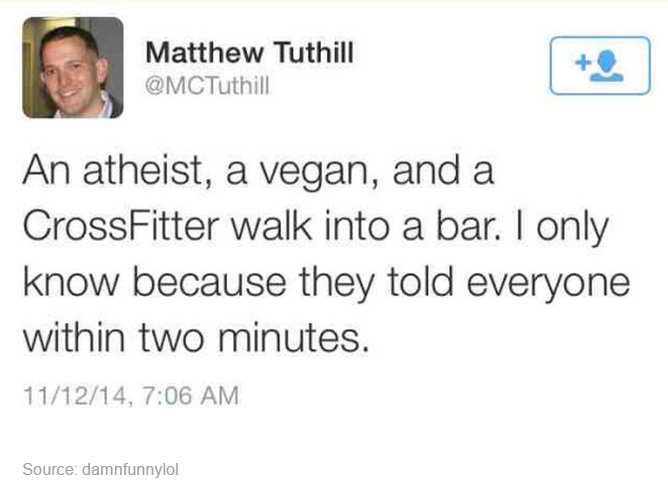
Task: Click the tweet timestamp 11/12/14, 7:06 AM
Action: point(131,396)
